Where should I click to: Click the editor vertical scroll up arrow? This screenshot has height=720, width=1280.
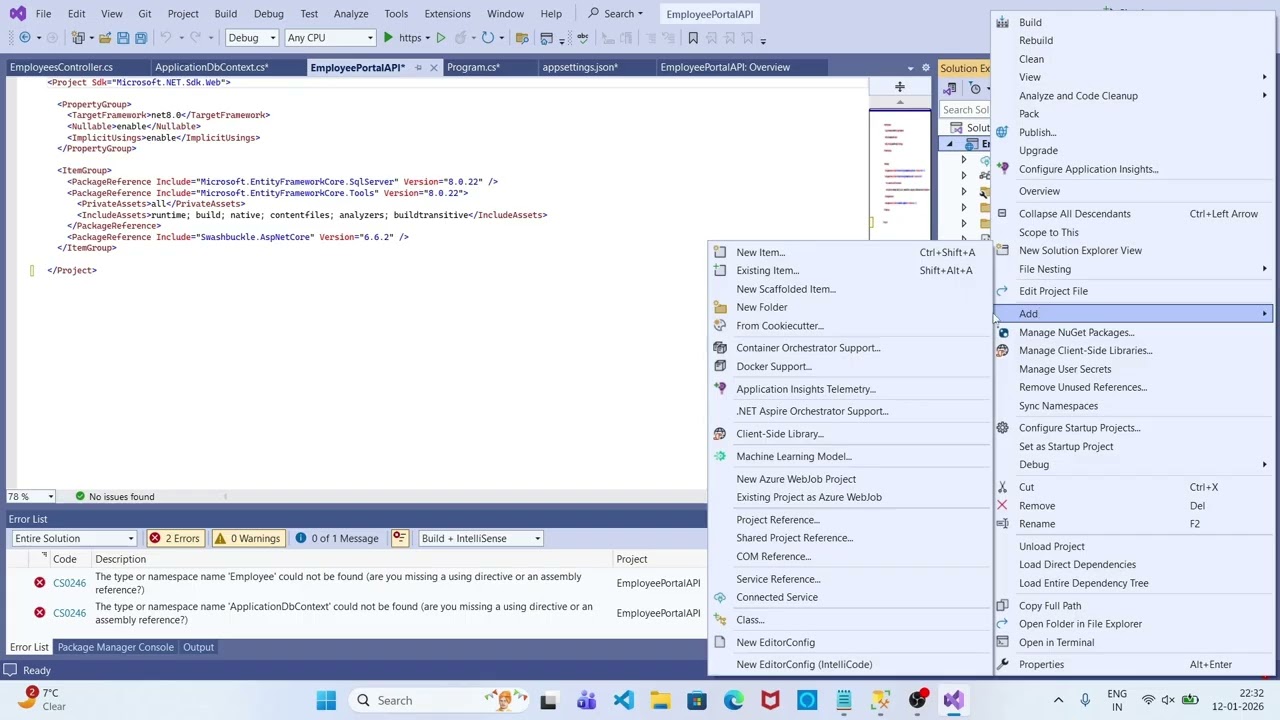[x=899, y=101]
